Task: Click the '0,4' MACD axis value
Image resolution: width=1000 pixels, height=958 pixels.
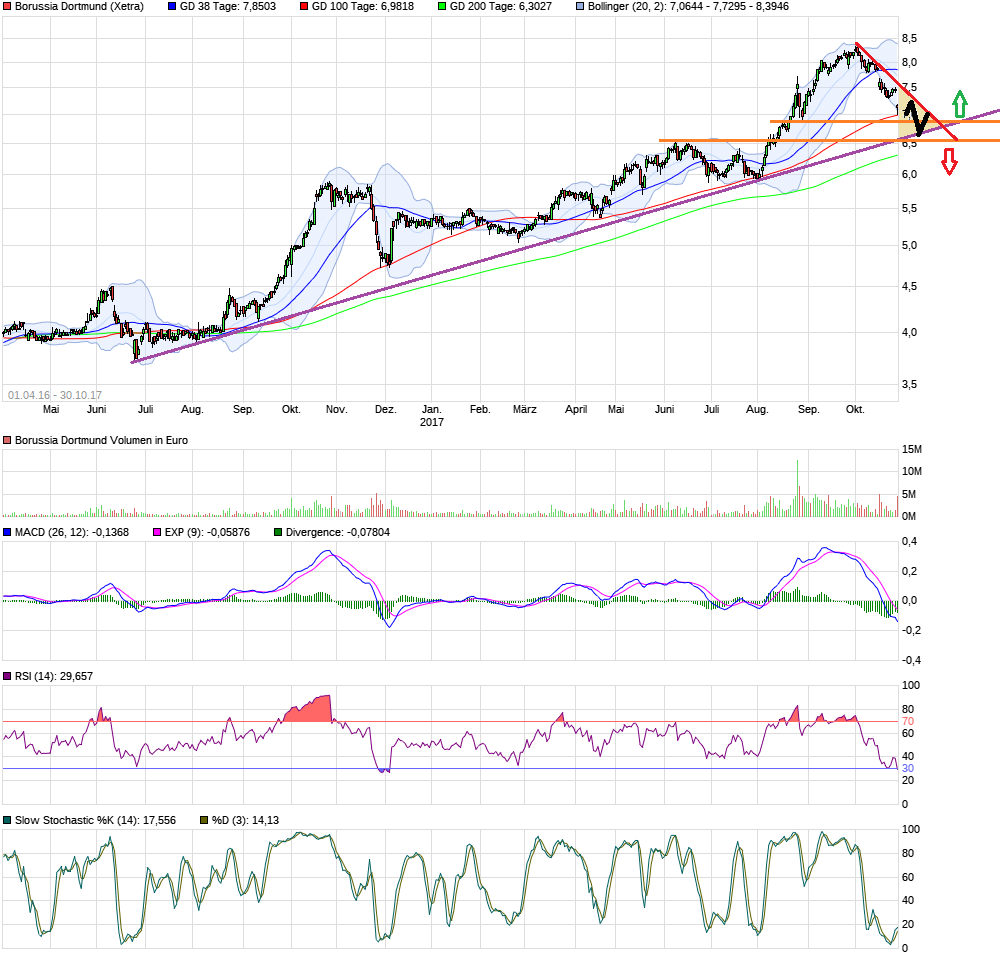Action: pyautogui.click(x=909, y=542)
